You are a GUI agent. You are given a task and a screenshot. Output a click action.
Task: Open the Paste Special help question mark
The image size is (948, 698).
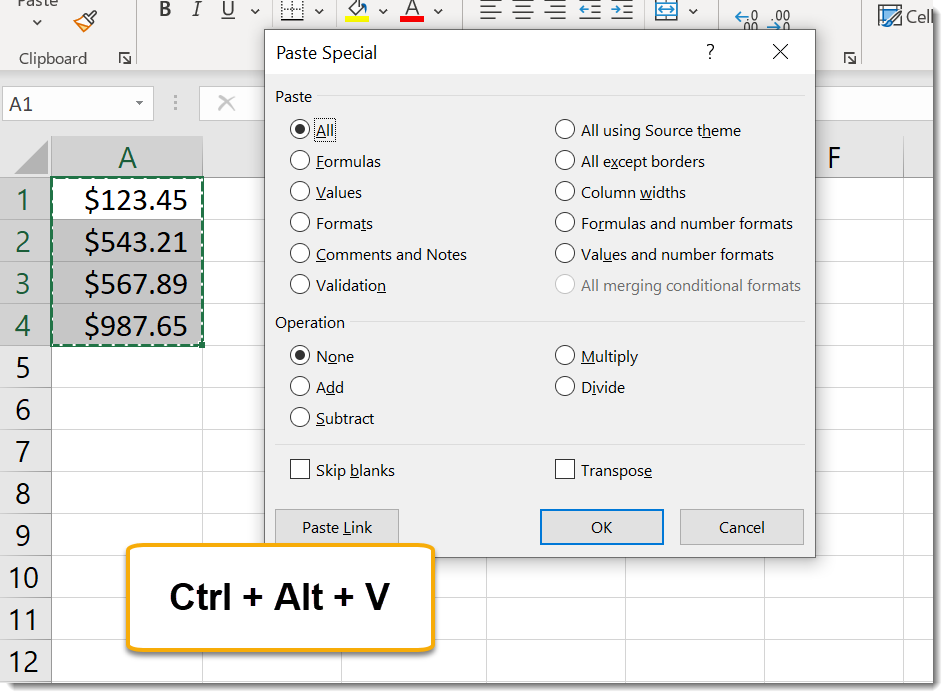pos(710,53)
